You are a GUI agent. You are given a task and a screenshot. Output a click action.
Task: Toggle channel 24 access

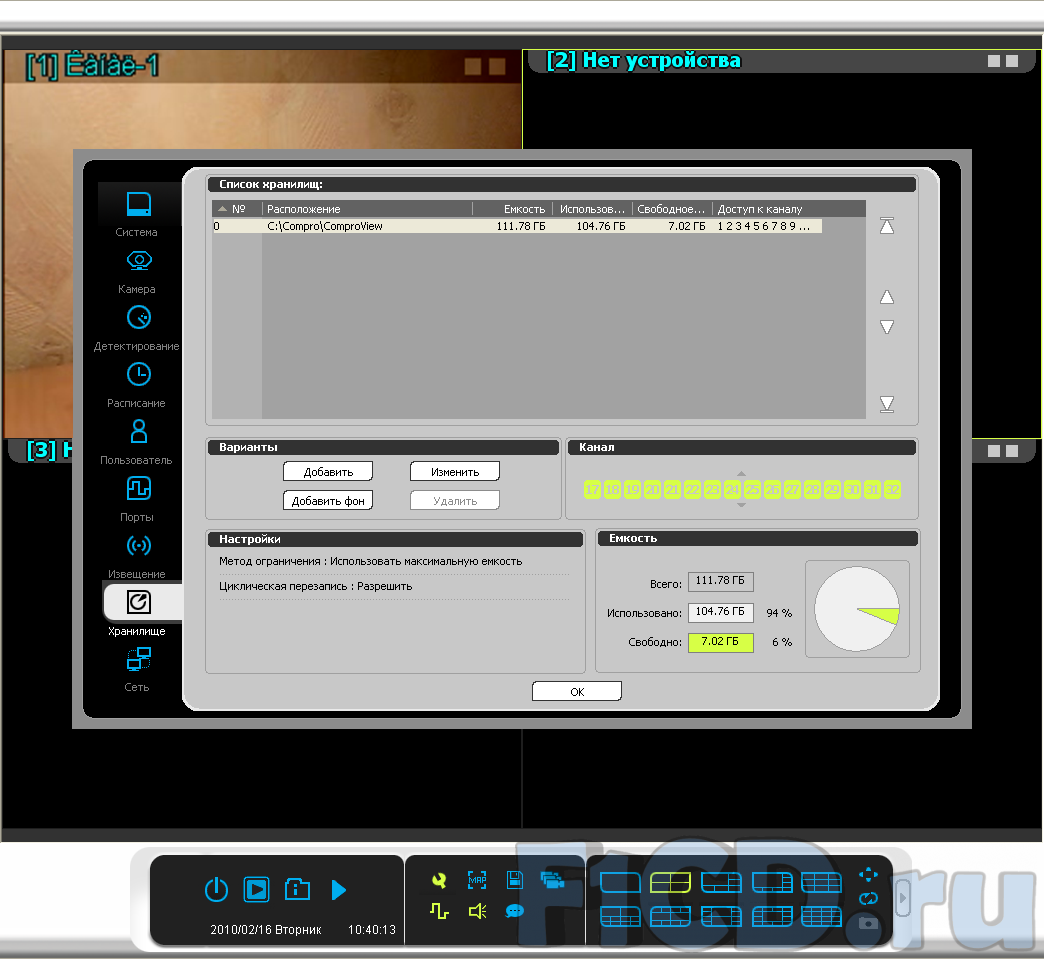(732, 490)
